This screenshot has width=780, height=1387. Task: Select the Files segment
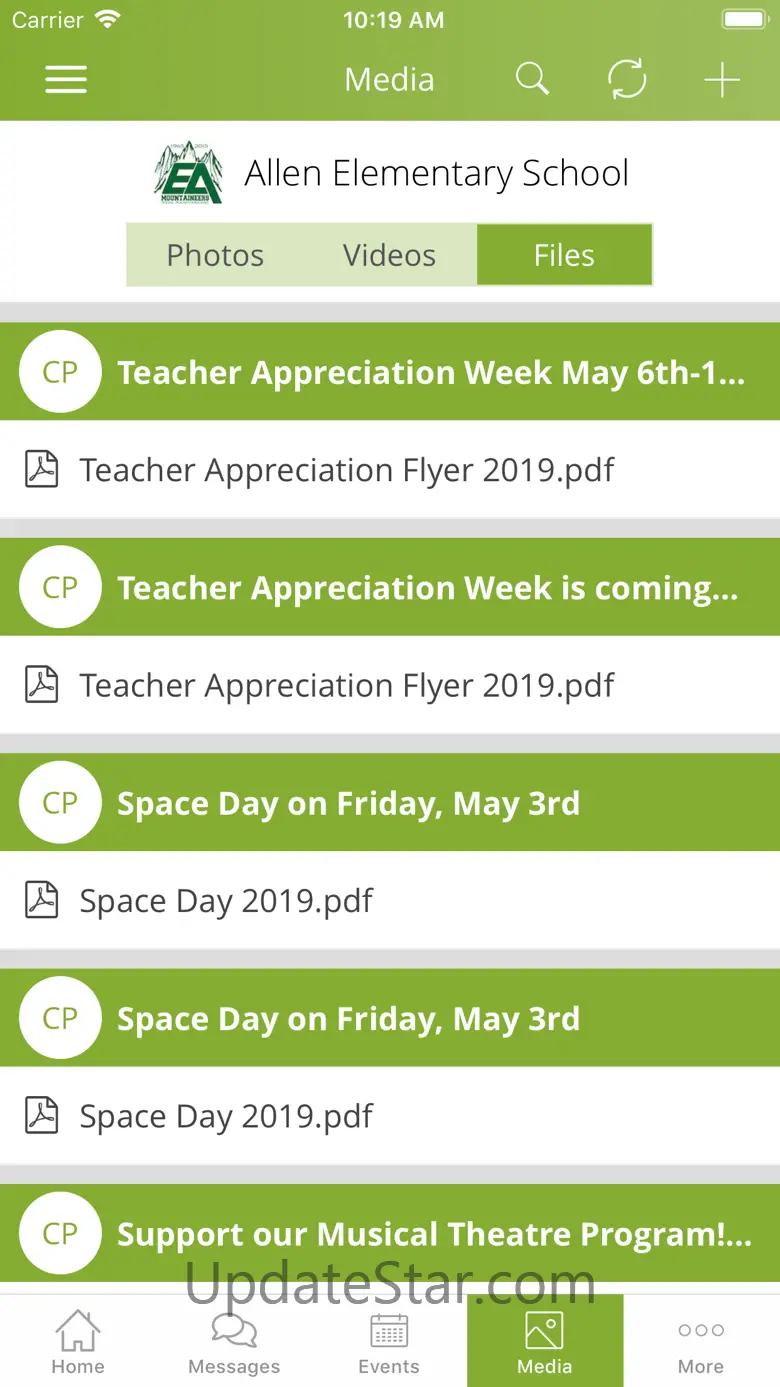coord(564,255)
